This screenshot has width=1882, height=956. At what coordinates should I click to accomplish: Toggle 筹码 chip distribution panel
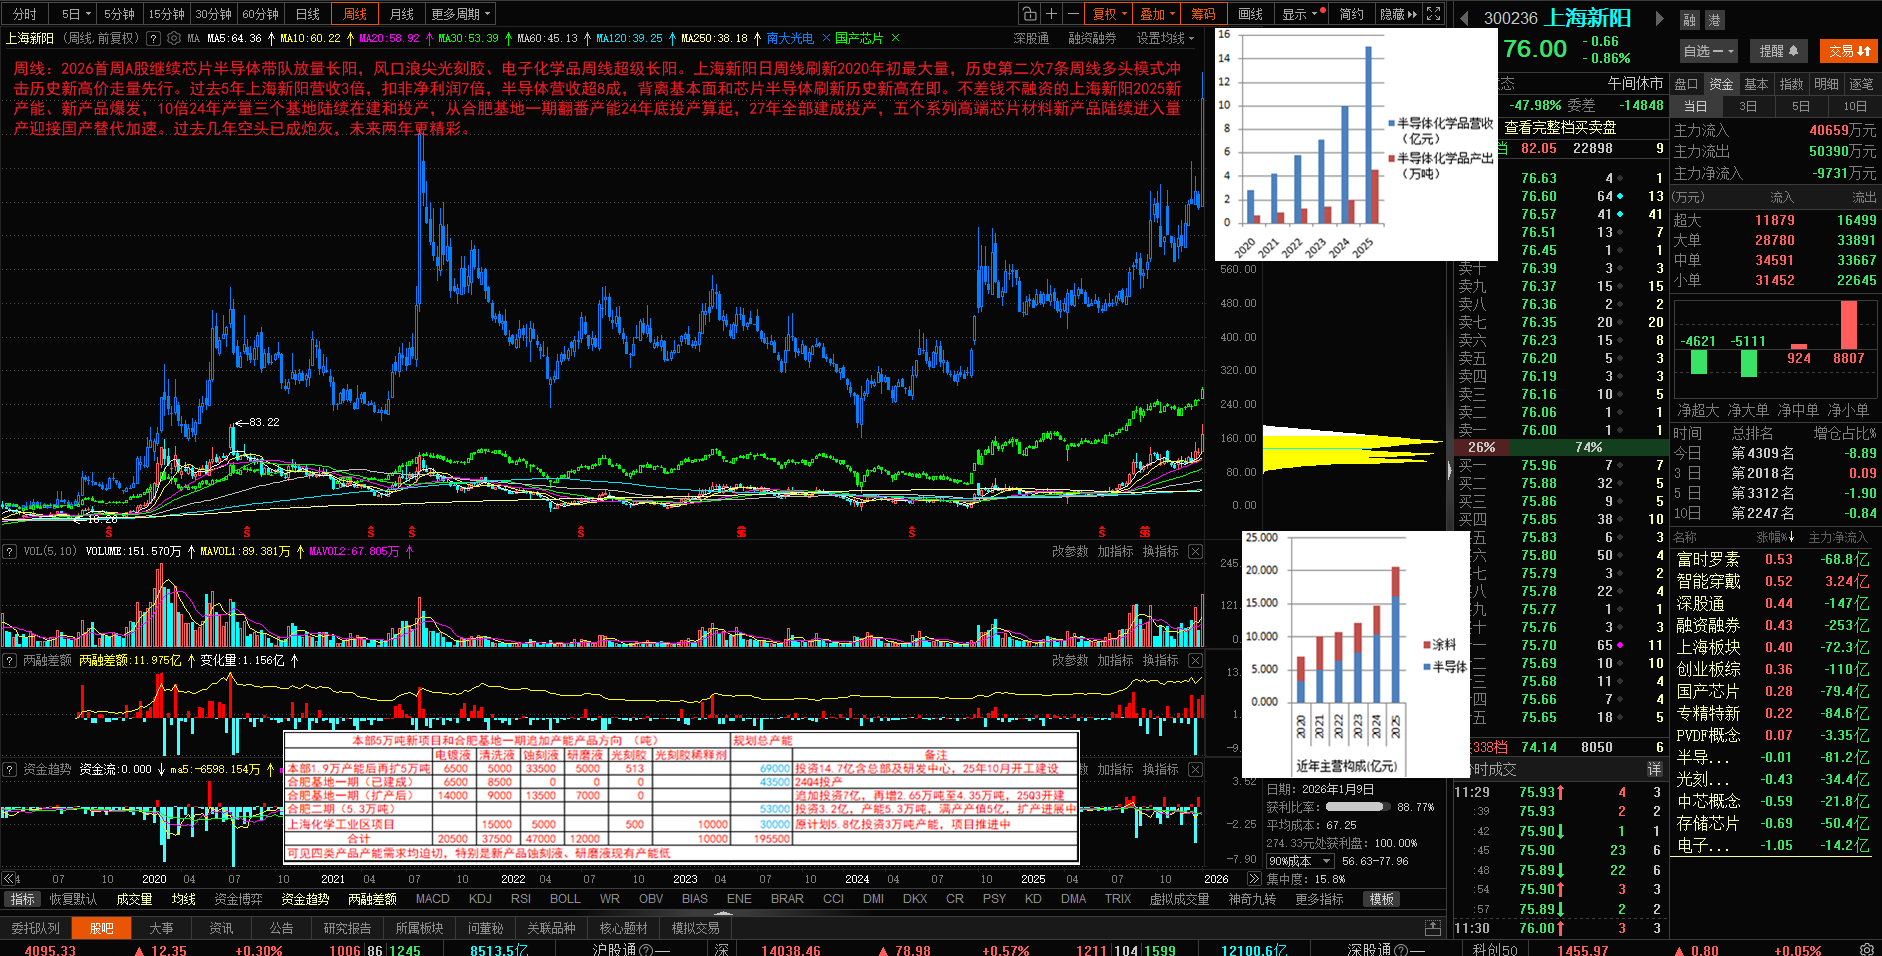1203,14
